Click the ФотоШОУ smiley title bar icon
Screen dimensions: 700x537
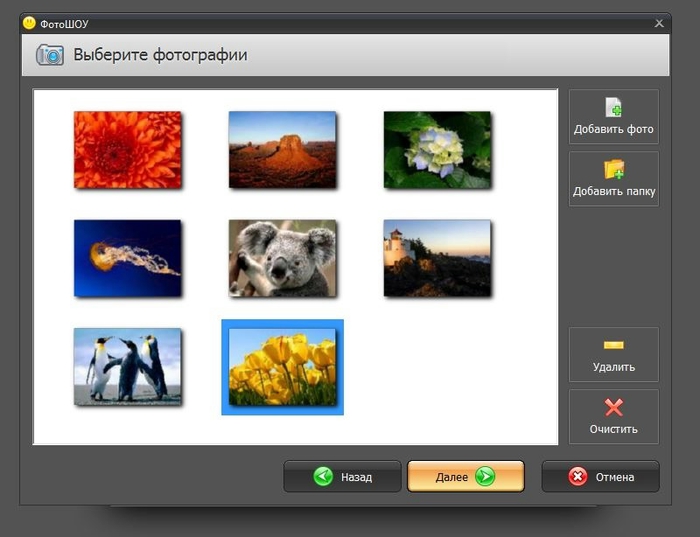click(x=29, y=23)
